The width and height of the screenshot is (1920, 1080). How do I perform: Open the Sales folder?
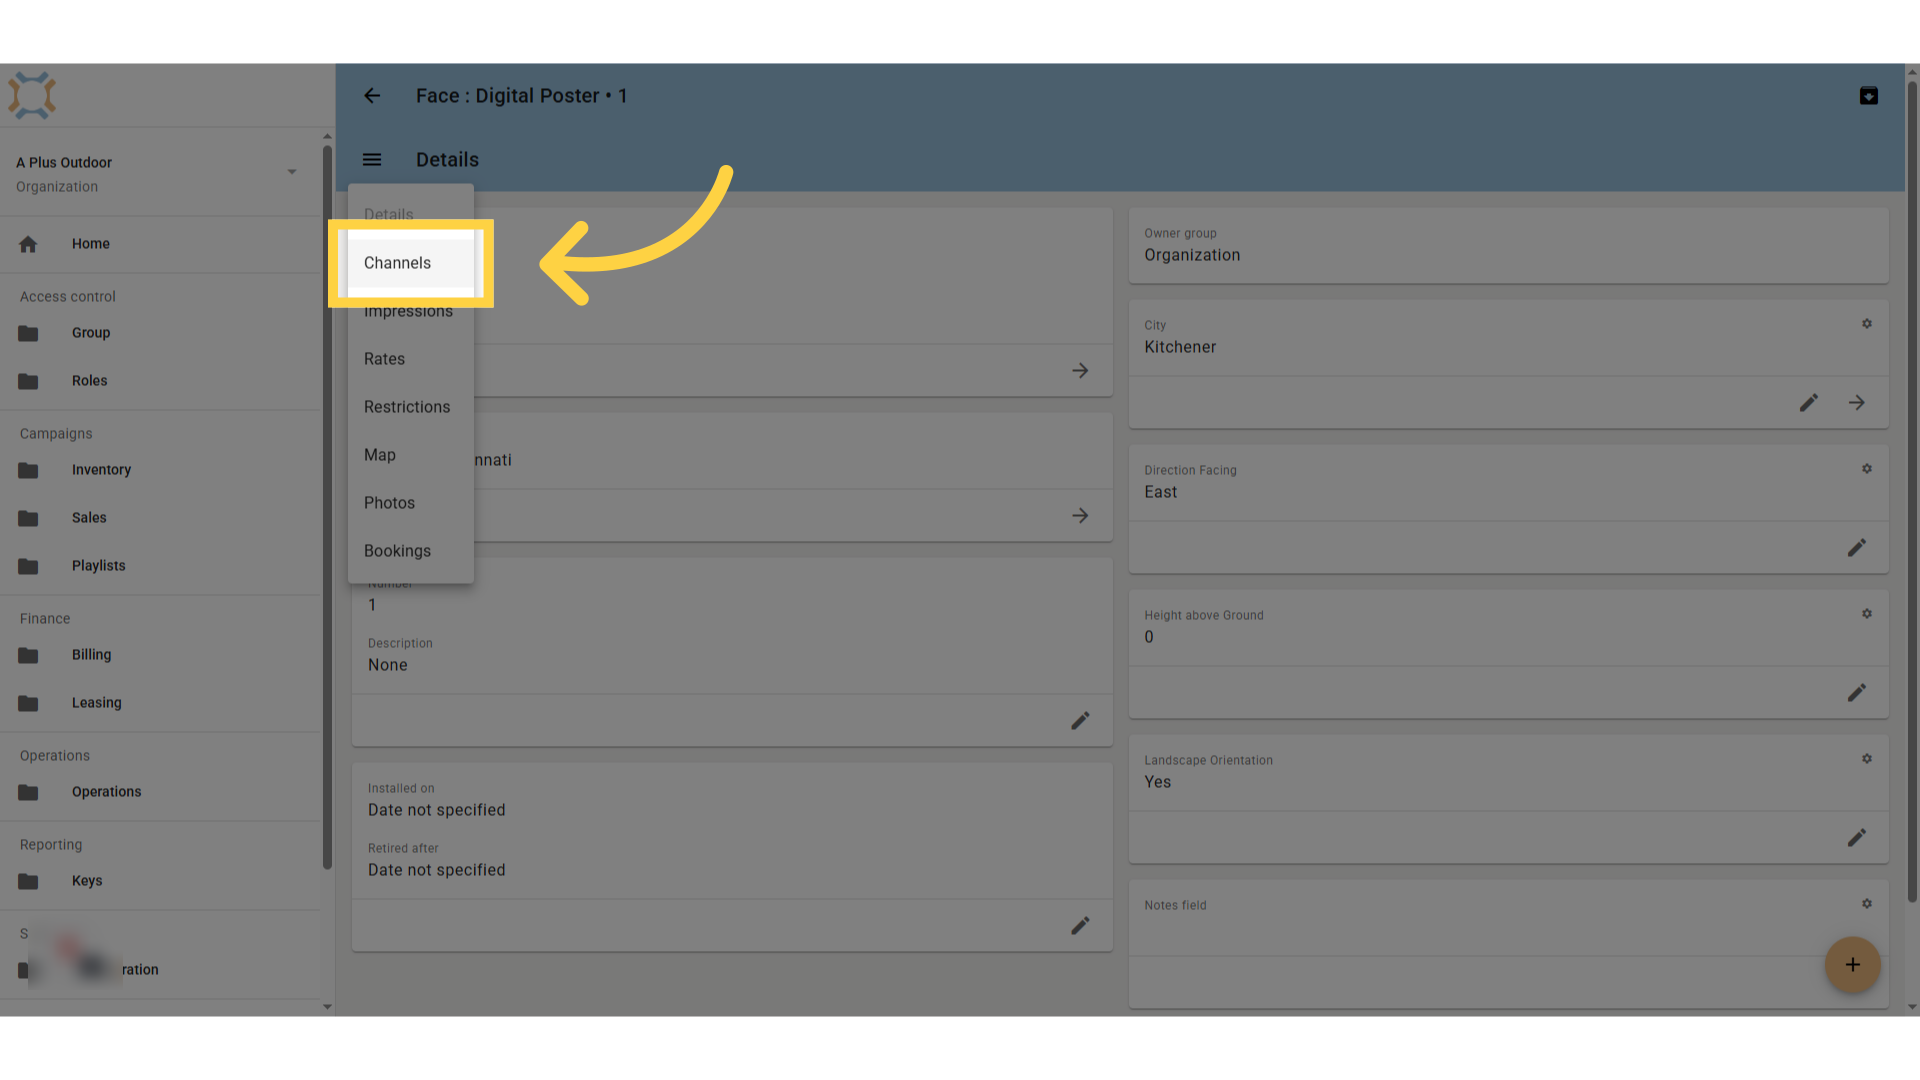click(160, 518)
